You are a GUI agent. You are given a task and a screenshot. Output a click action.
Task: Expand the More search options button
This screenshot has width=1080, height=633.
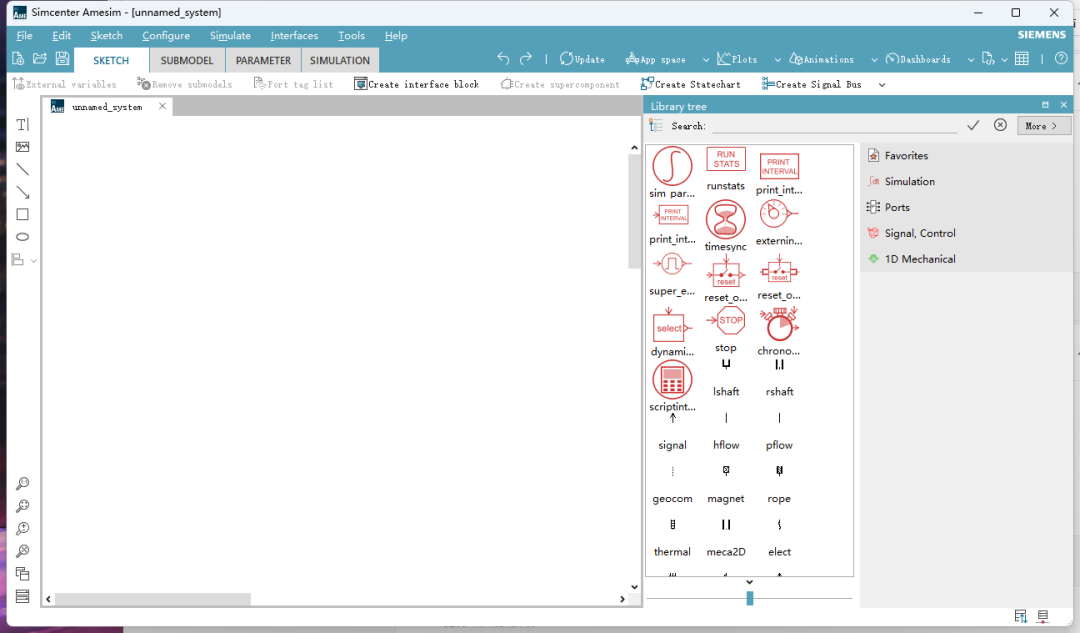coord(1043,126)
